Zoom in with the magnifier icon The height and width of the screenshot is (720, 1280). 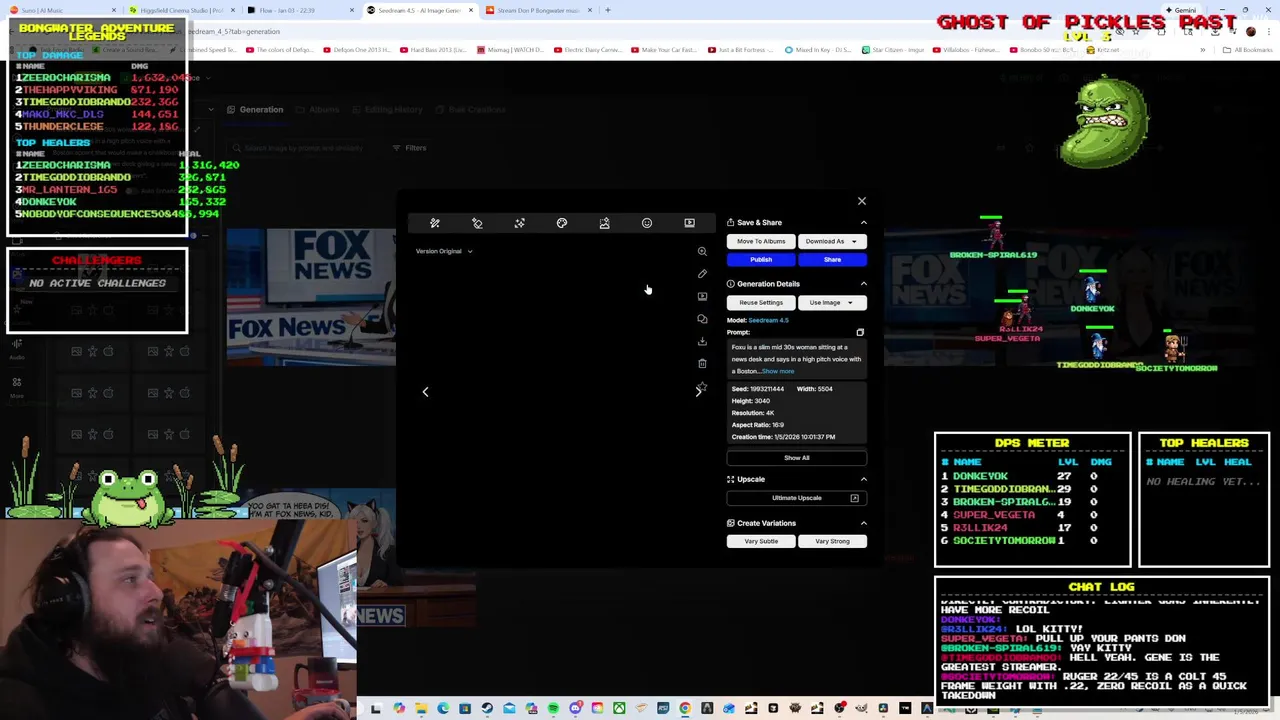click(702, 251)
